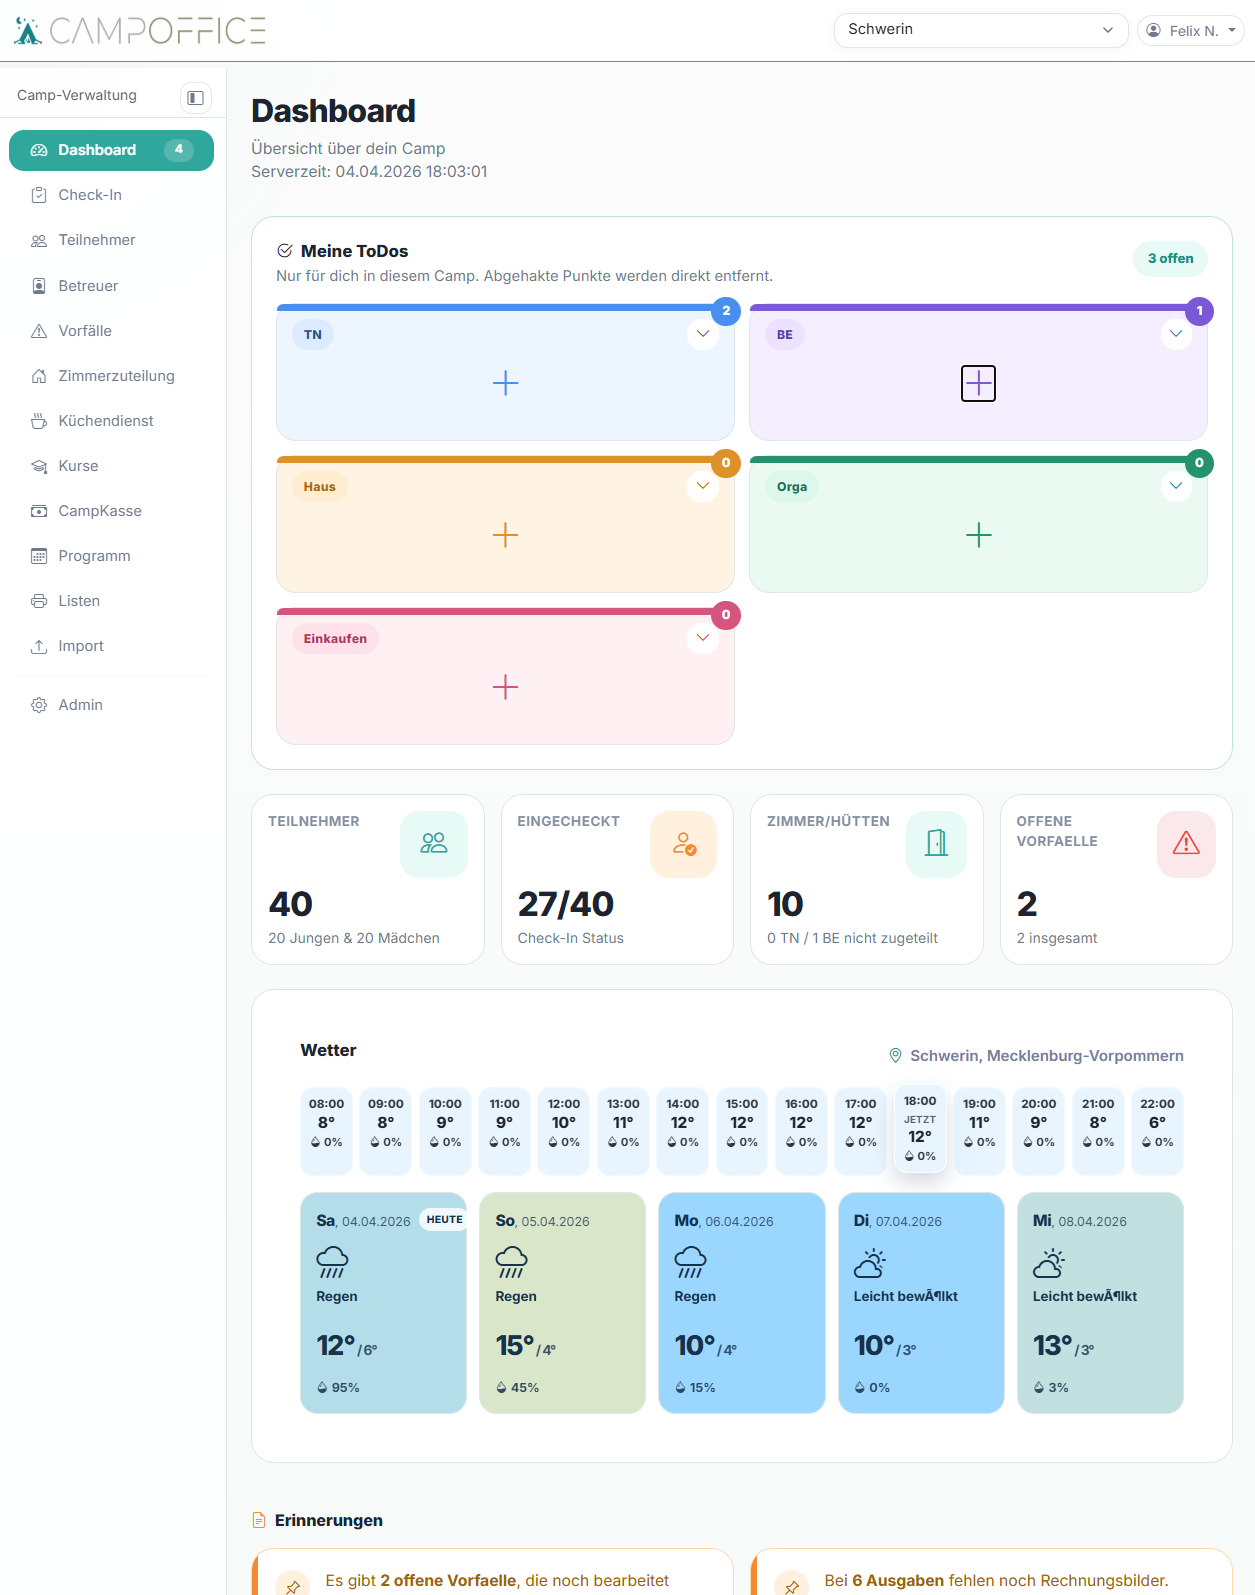The height and width of the screenshot is (1595, 1255).
Task: Click the plus icon in the TN todo card
Action: [505, 383]
